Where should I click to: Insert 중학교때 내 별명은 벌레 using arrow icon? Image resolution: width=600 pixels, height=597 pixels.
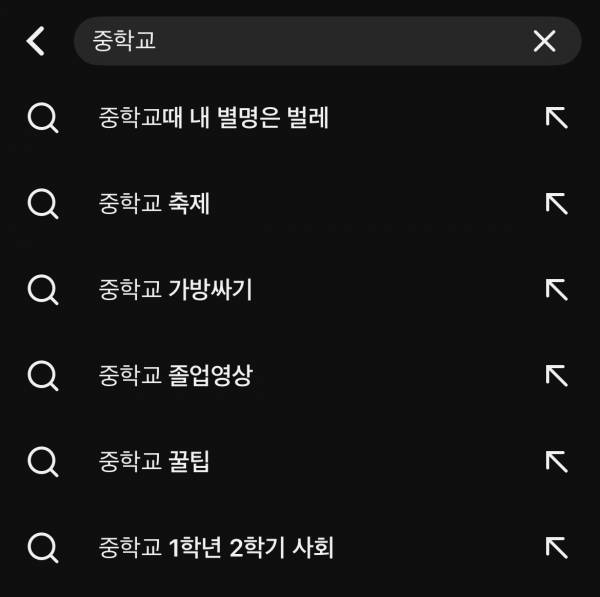(x=556, y=119)
